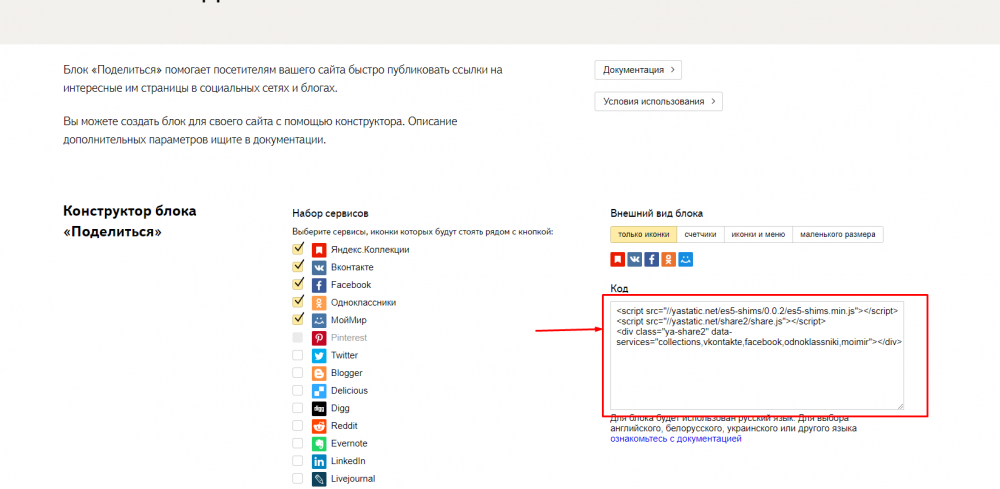
Task: Click the Odnoklassniki icon in block preview
Action: coord(669,260)
